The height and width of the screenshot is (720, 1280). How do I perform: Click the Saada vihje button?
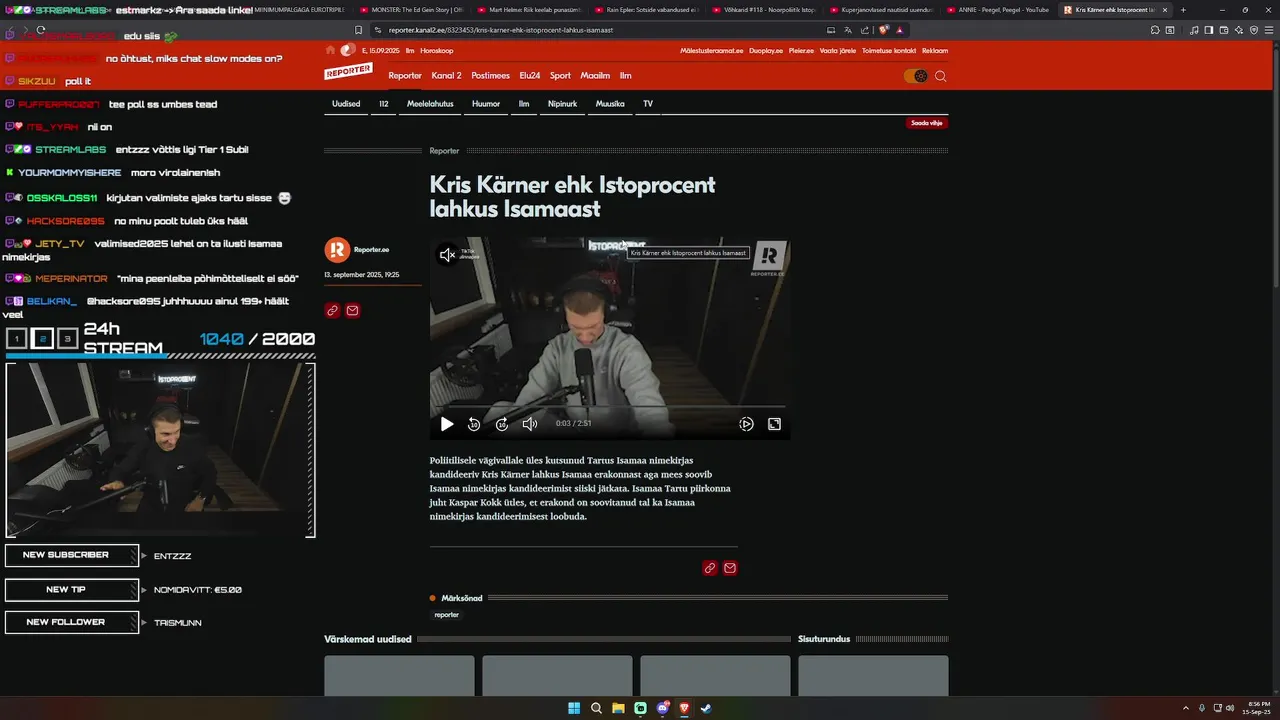click(x=927, y=123)
